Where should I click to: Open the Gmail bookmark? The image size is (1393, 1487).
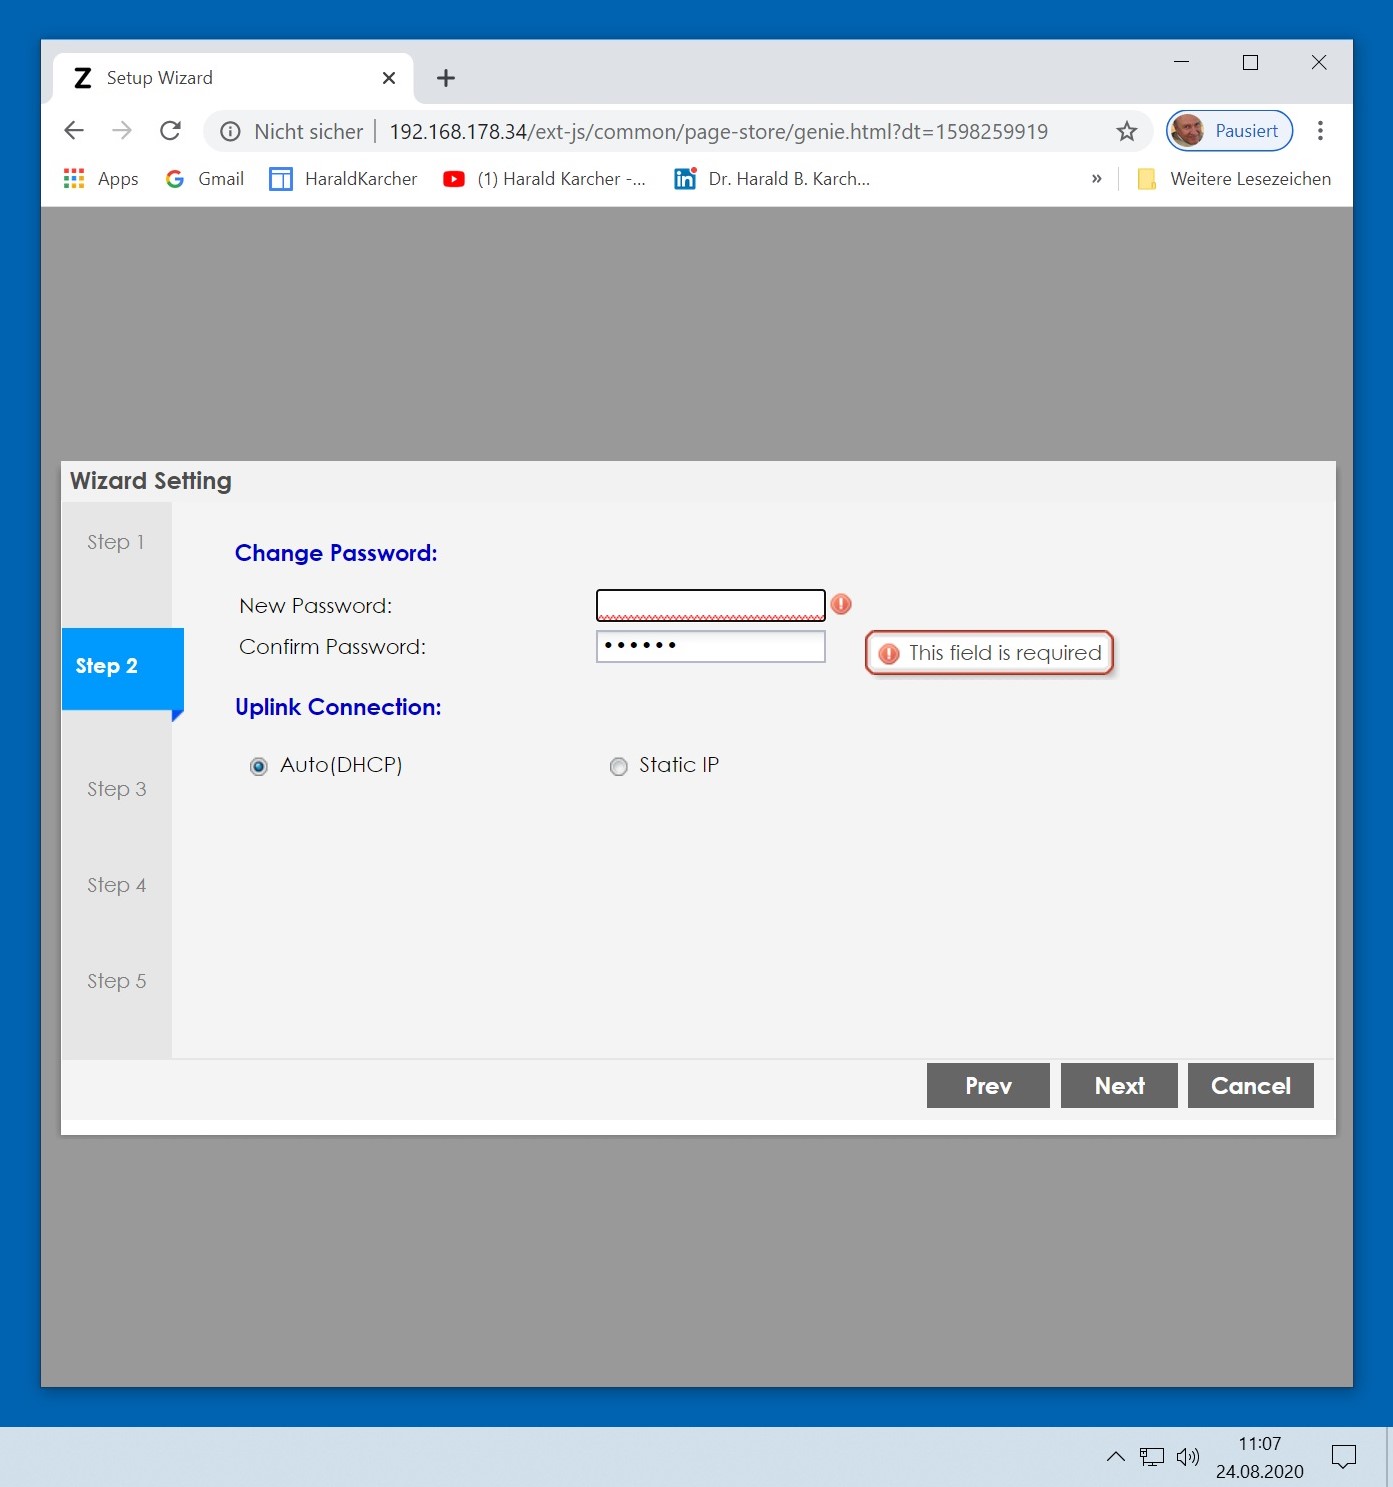point(205,179)
